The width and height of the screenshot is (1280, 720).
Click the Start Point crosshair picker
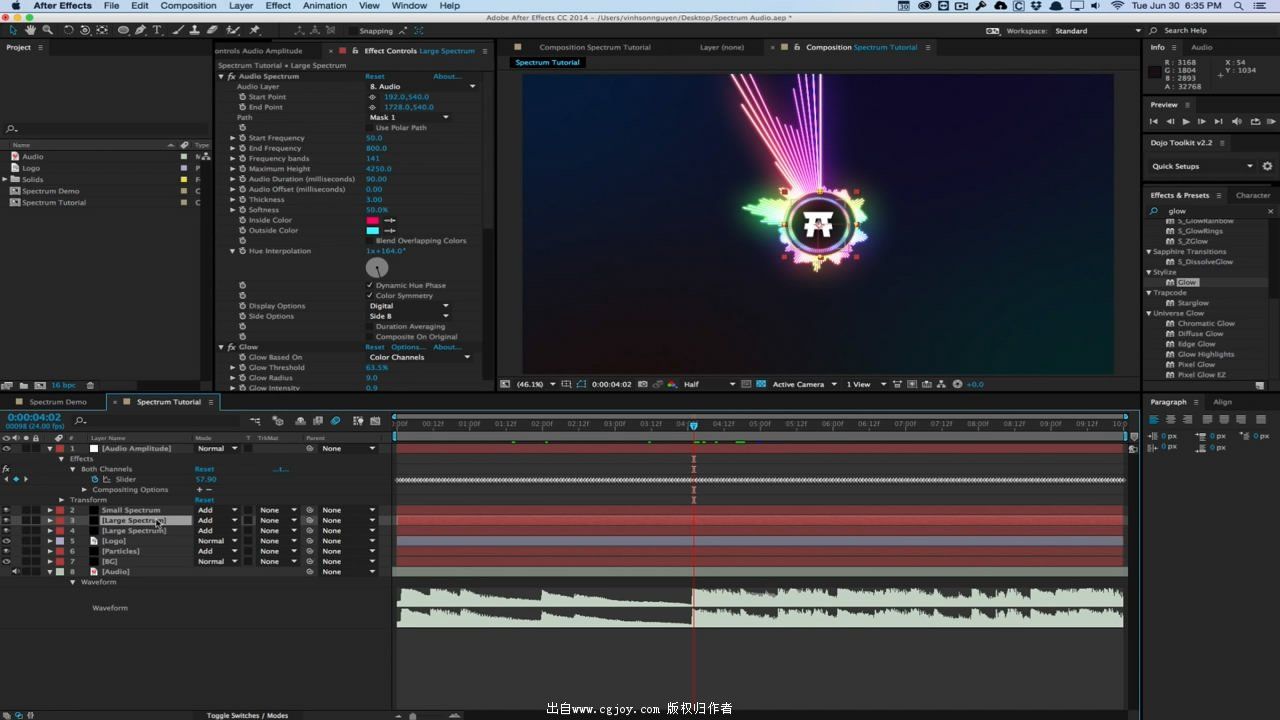point(372,97)
